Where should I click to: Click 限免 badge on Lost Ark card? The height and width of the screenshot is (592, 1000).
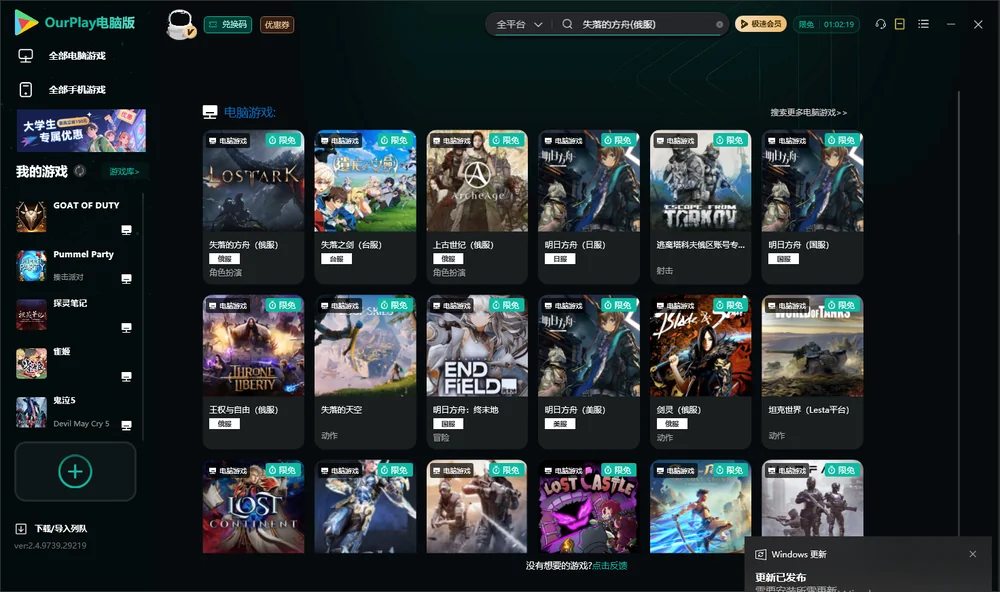tap(283, 140)
